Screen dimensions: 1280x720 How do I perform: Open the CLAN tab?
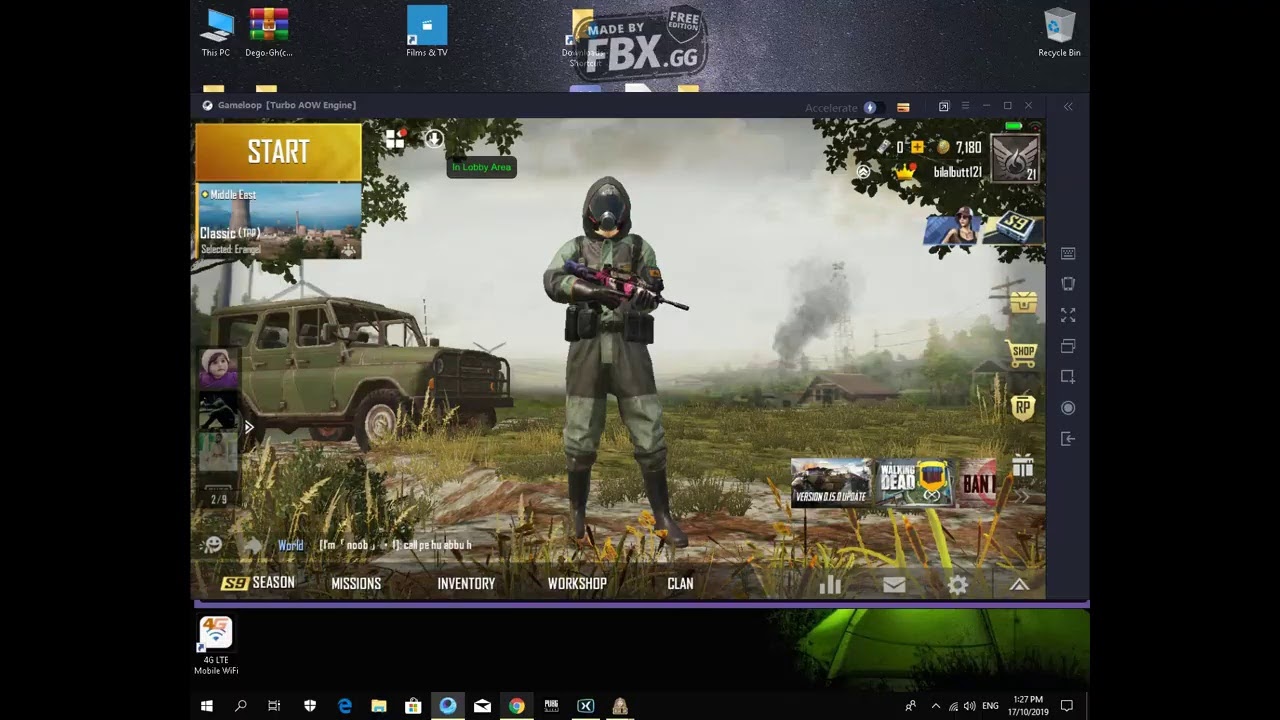coord(680,583)
